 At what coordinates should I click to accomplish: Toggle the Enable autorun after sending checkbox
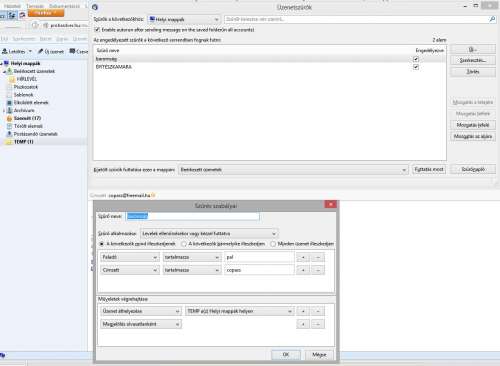pos(97,30)
